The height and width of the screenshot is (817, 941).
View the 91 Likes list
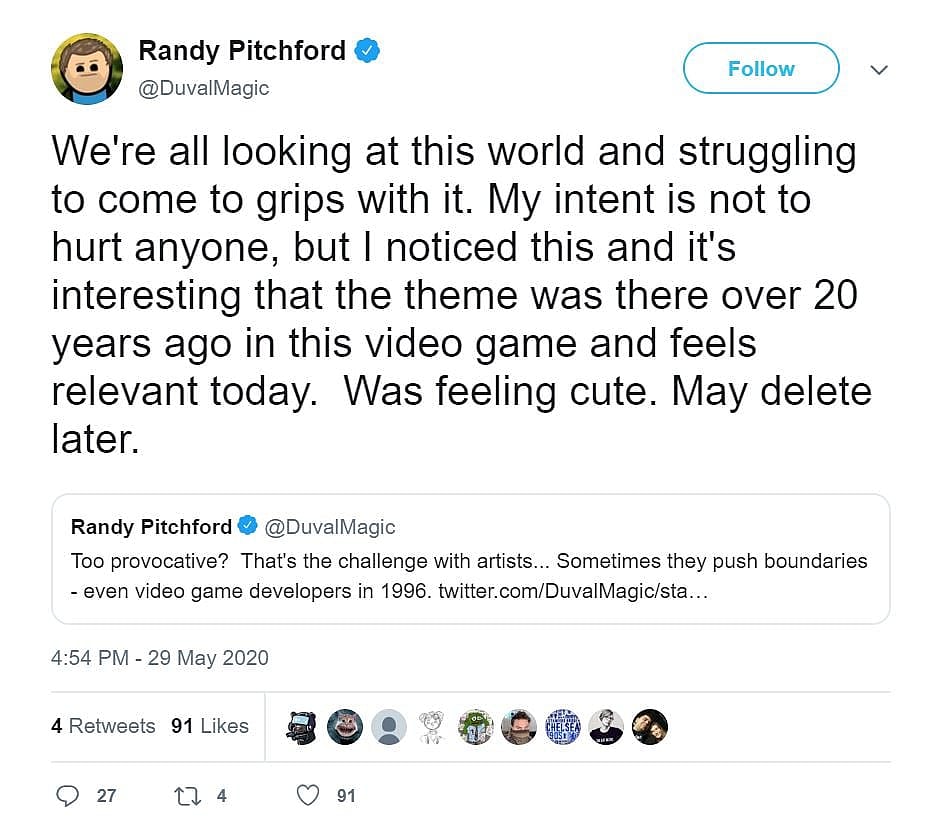[x=209, y=726]
